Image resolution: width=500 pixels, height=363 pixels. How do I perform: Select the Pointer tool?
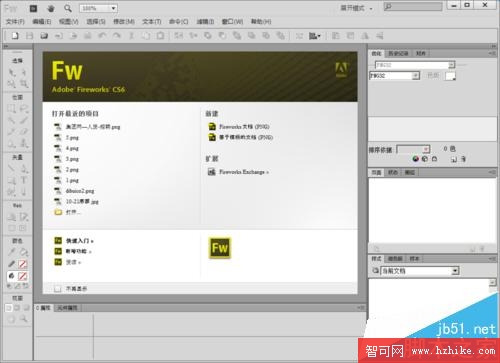point(12,72)
